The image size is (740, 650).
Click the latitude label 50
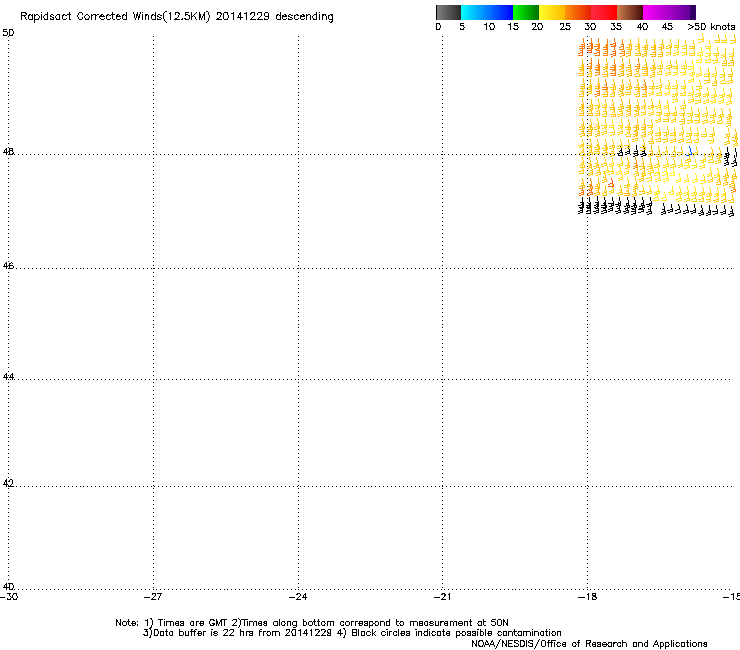point(8,33)
